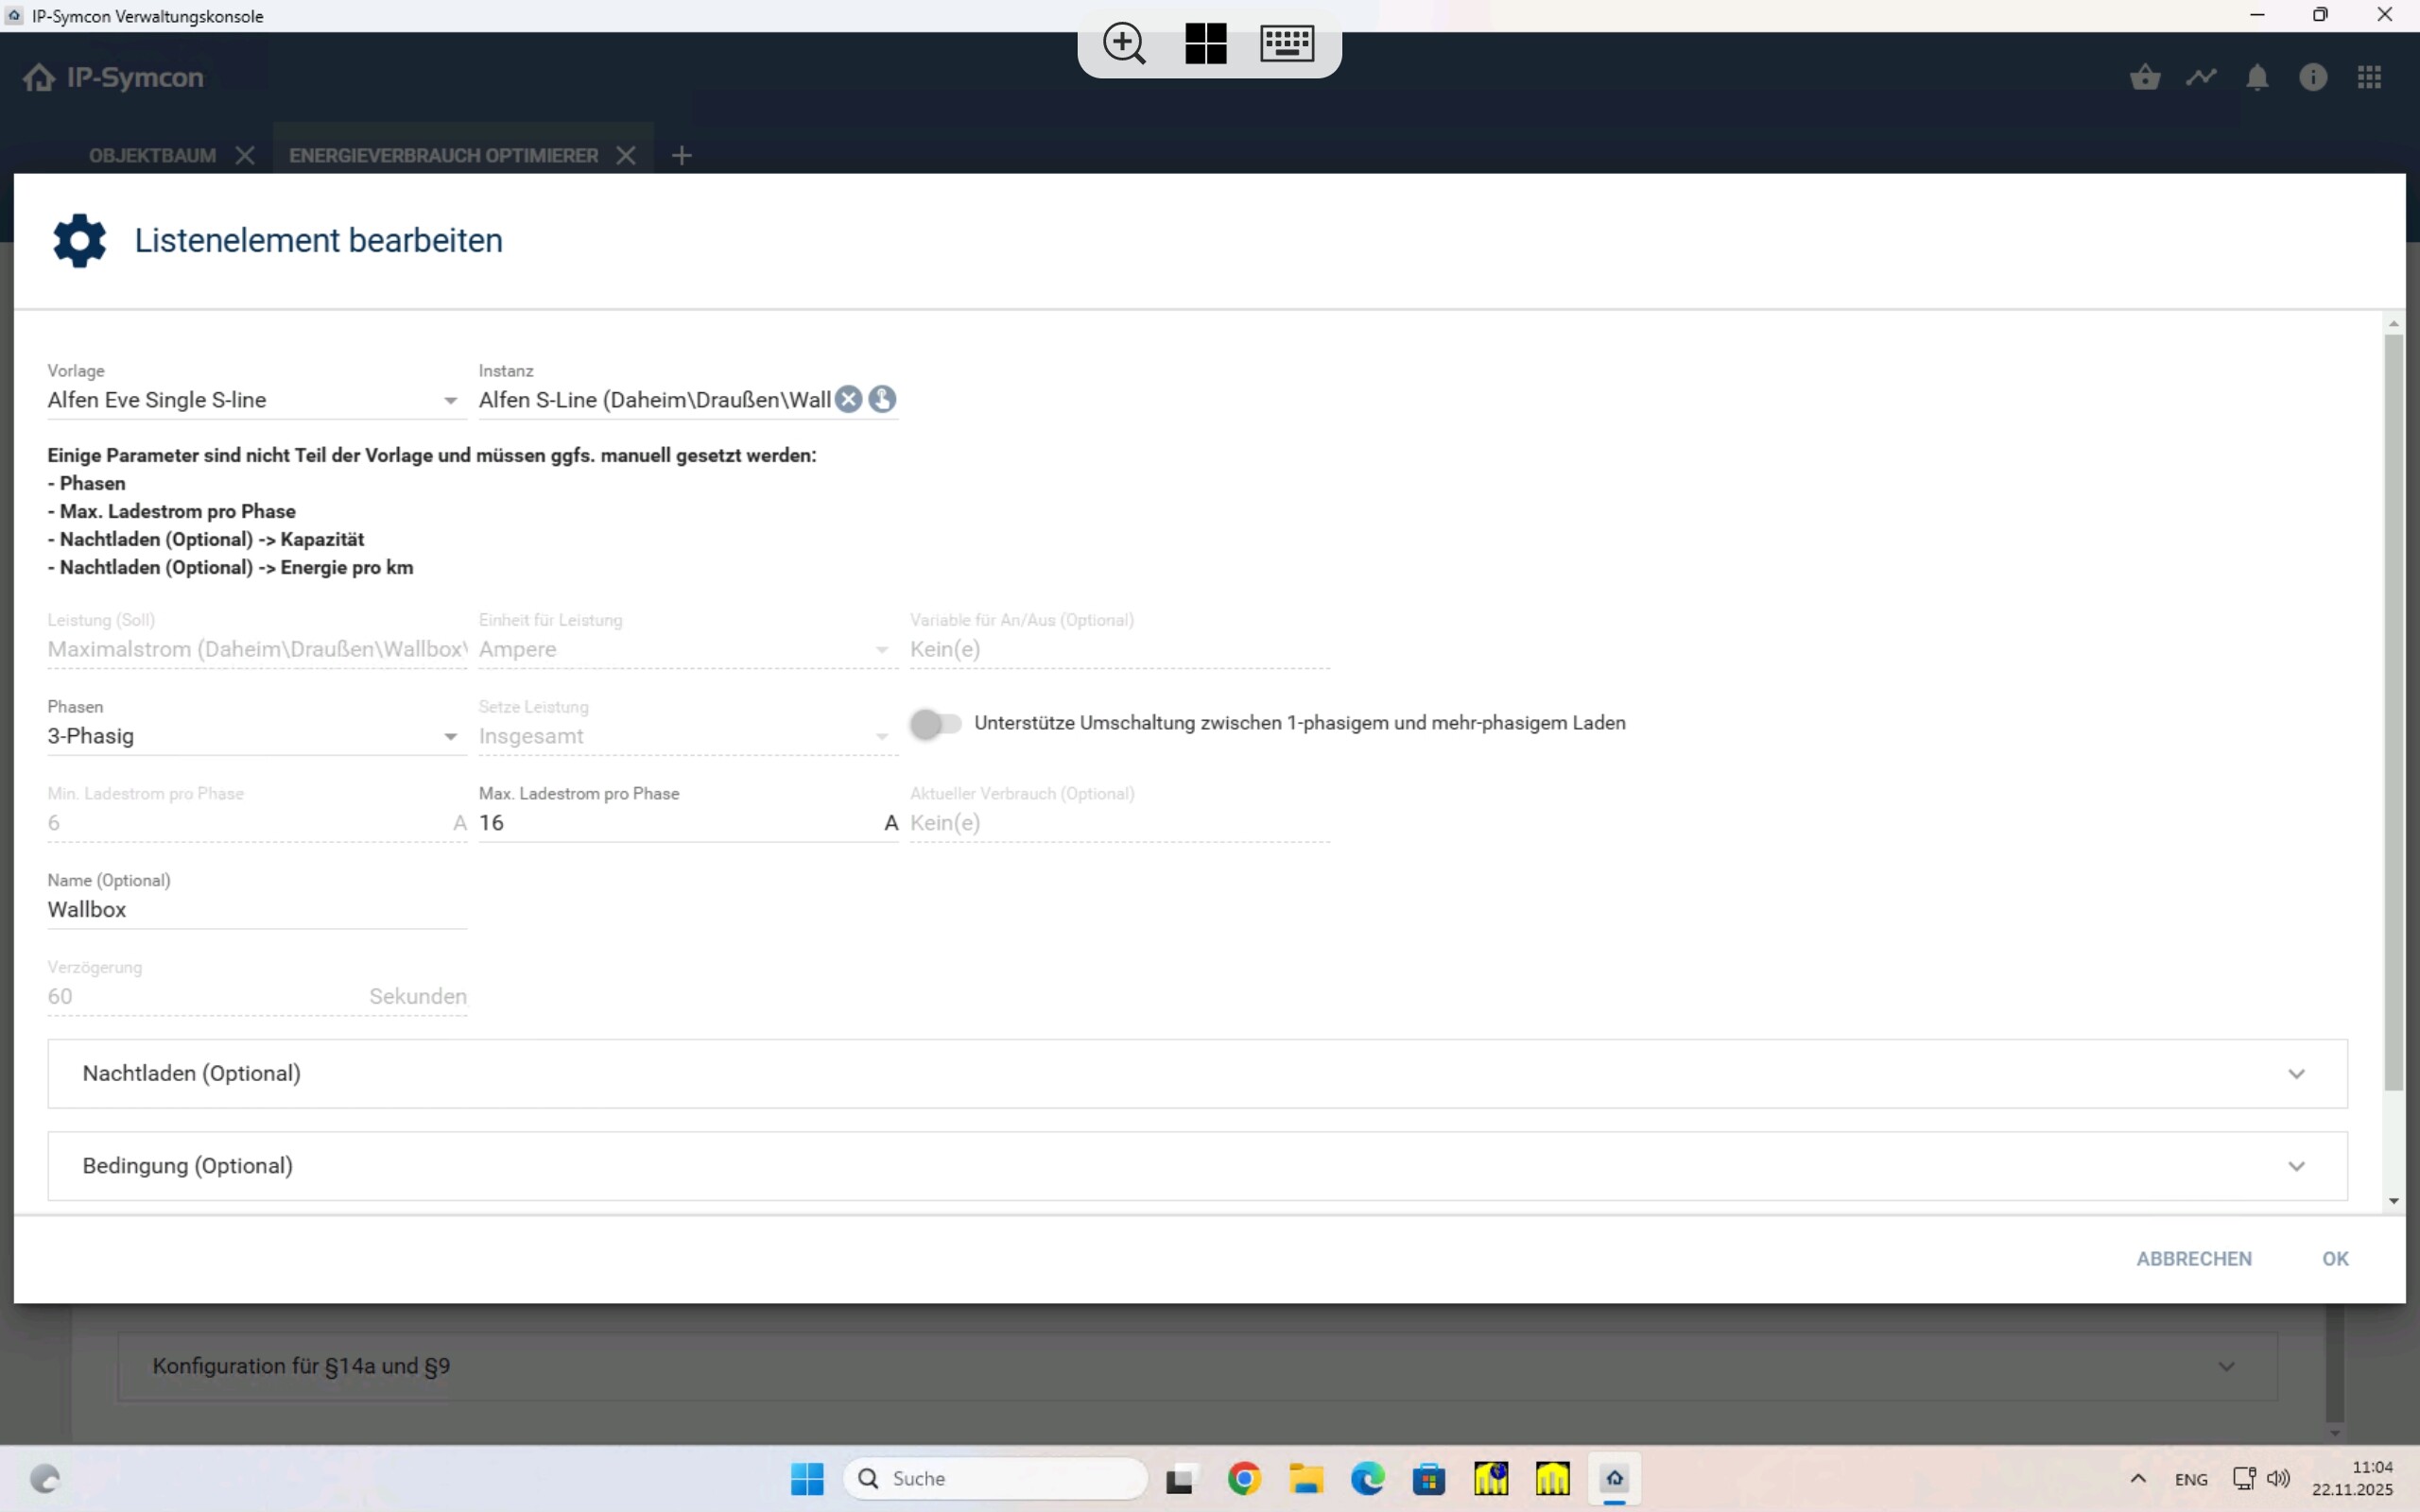
Task: Click the Abbrechen button
Action: (x=2194, y=1259)
